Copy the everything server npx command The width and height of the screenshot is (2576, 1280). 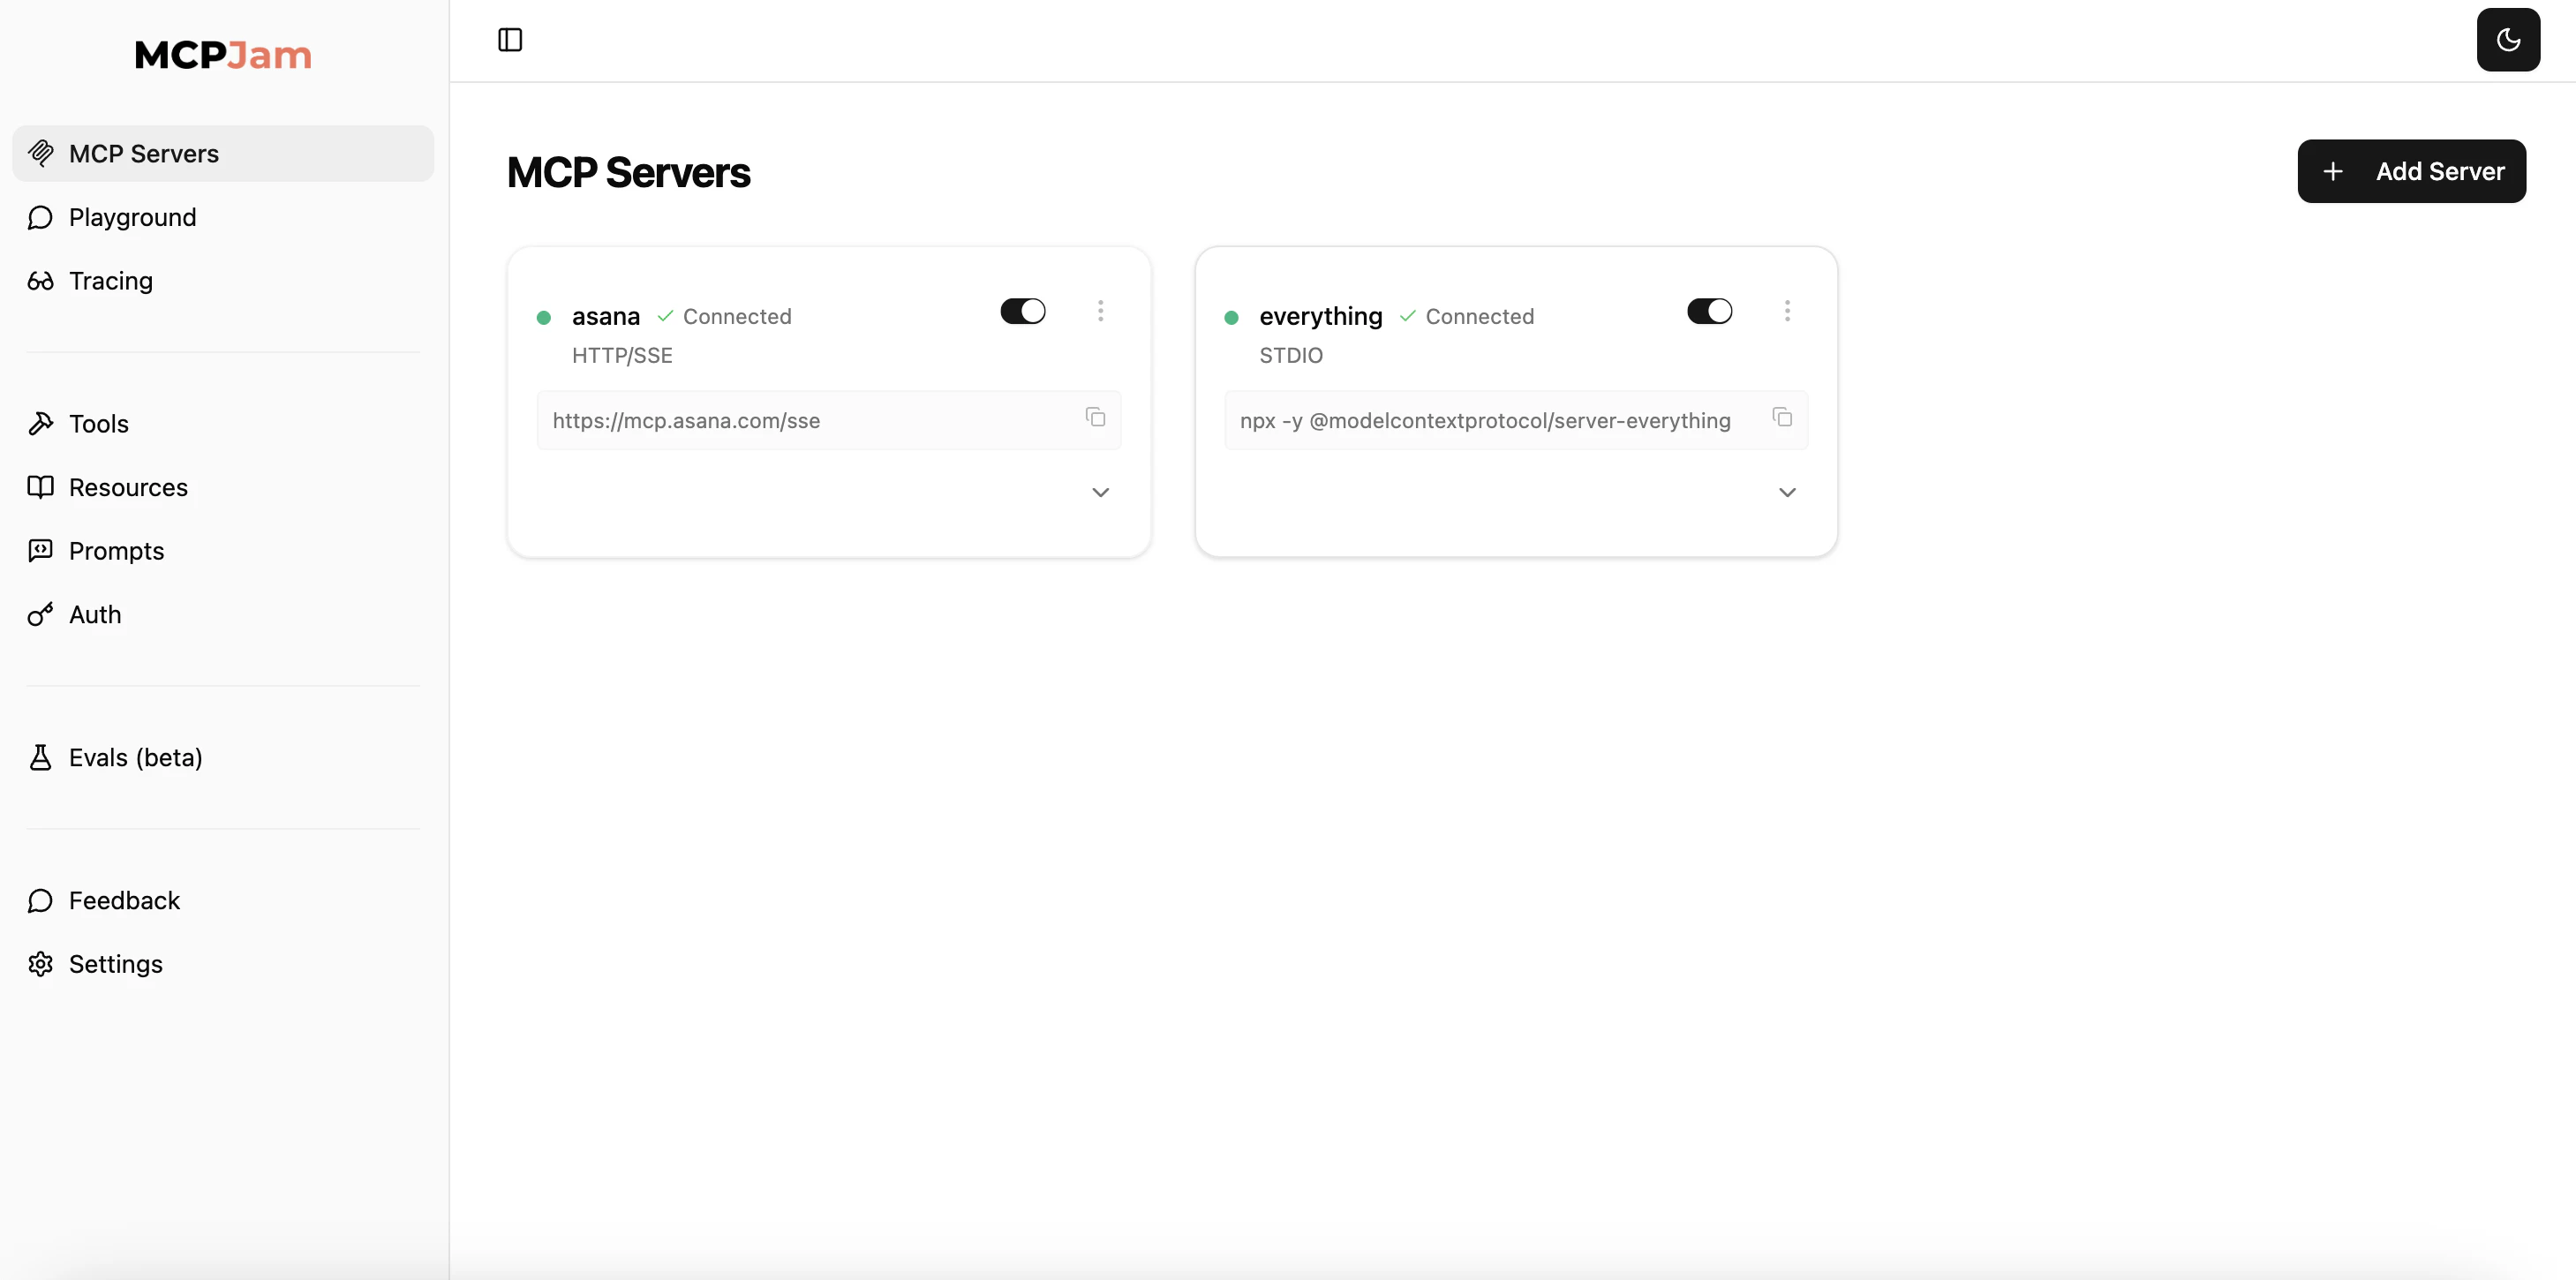point(1782,417)
